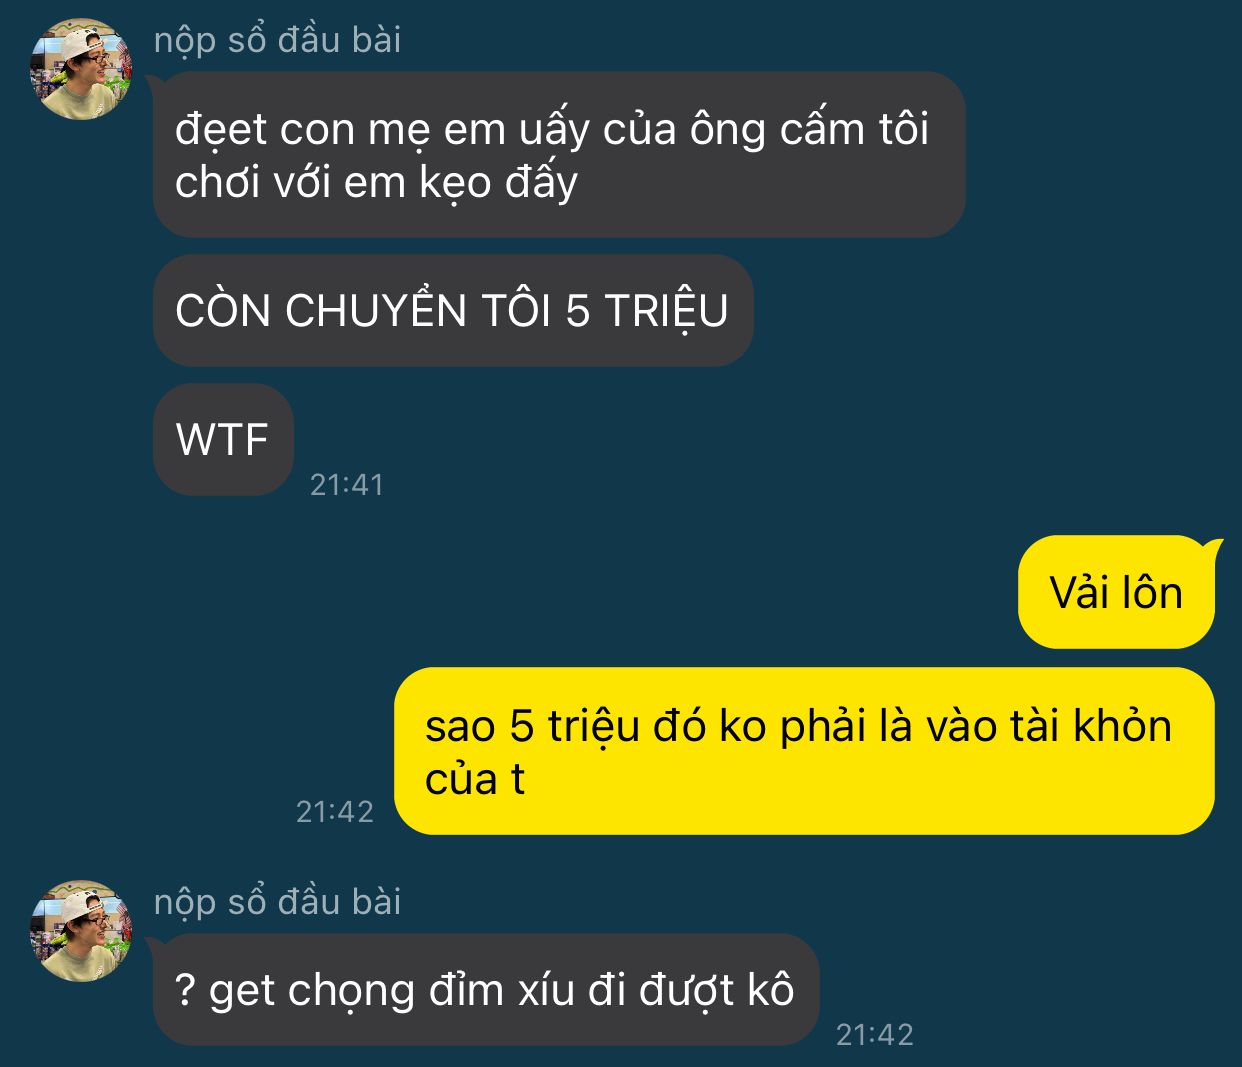Tap the tail of the first gray bubble

click(155, 82)
